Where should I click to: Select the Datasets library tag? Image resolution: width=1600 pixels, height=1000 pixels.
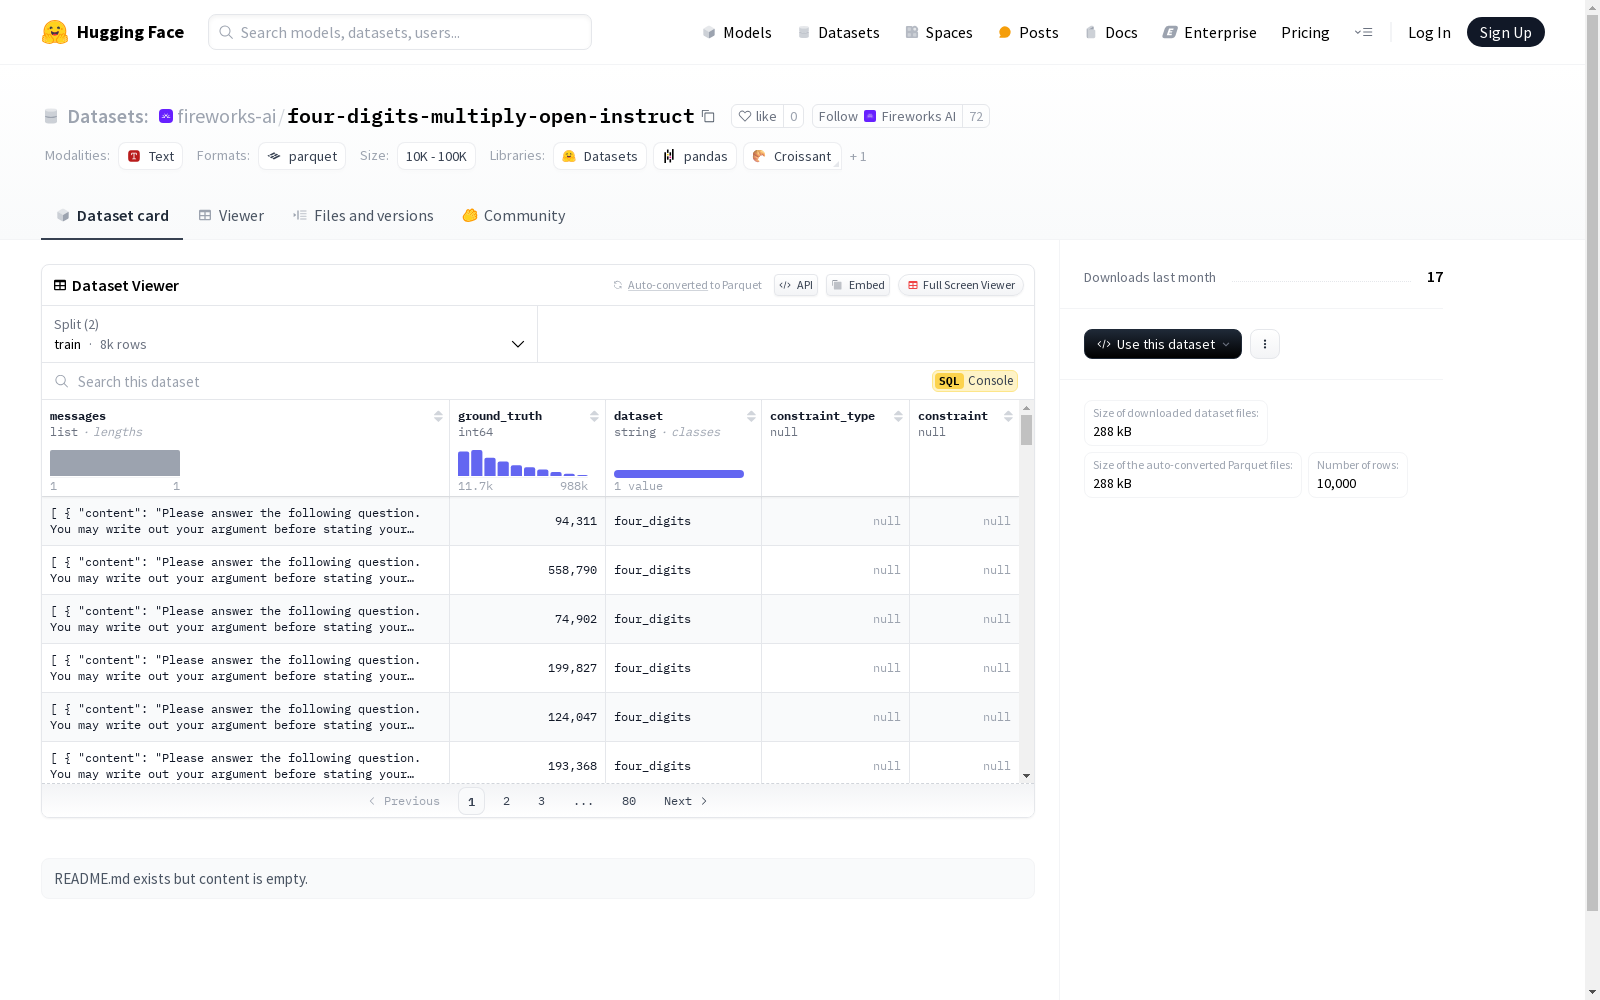point(600,156)
